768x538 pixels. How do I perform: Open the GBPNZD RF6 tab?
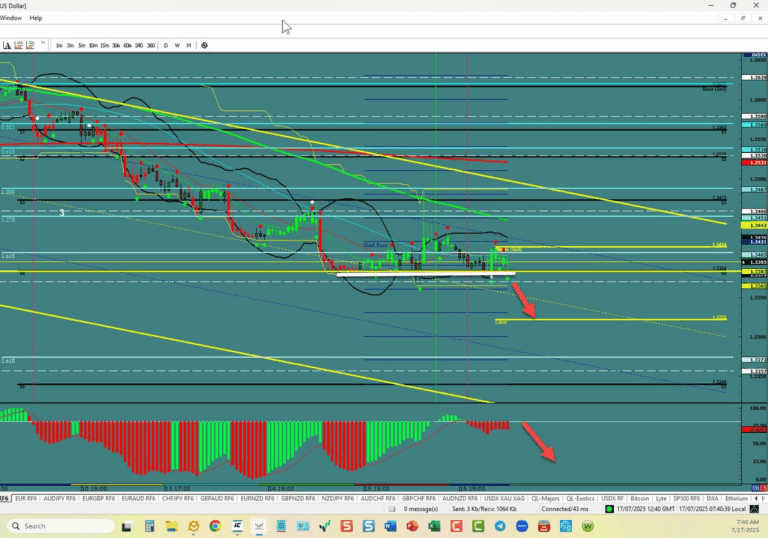298,498
